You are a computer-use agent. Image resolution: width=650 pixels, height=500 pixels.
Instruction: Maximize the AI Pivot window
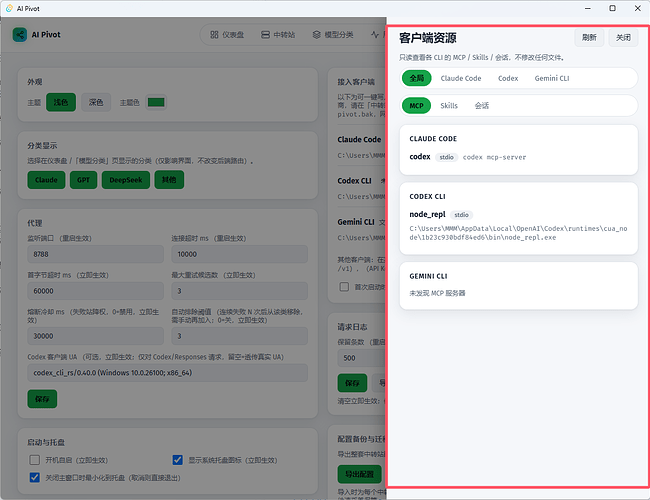(x=612, y=8)
